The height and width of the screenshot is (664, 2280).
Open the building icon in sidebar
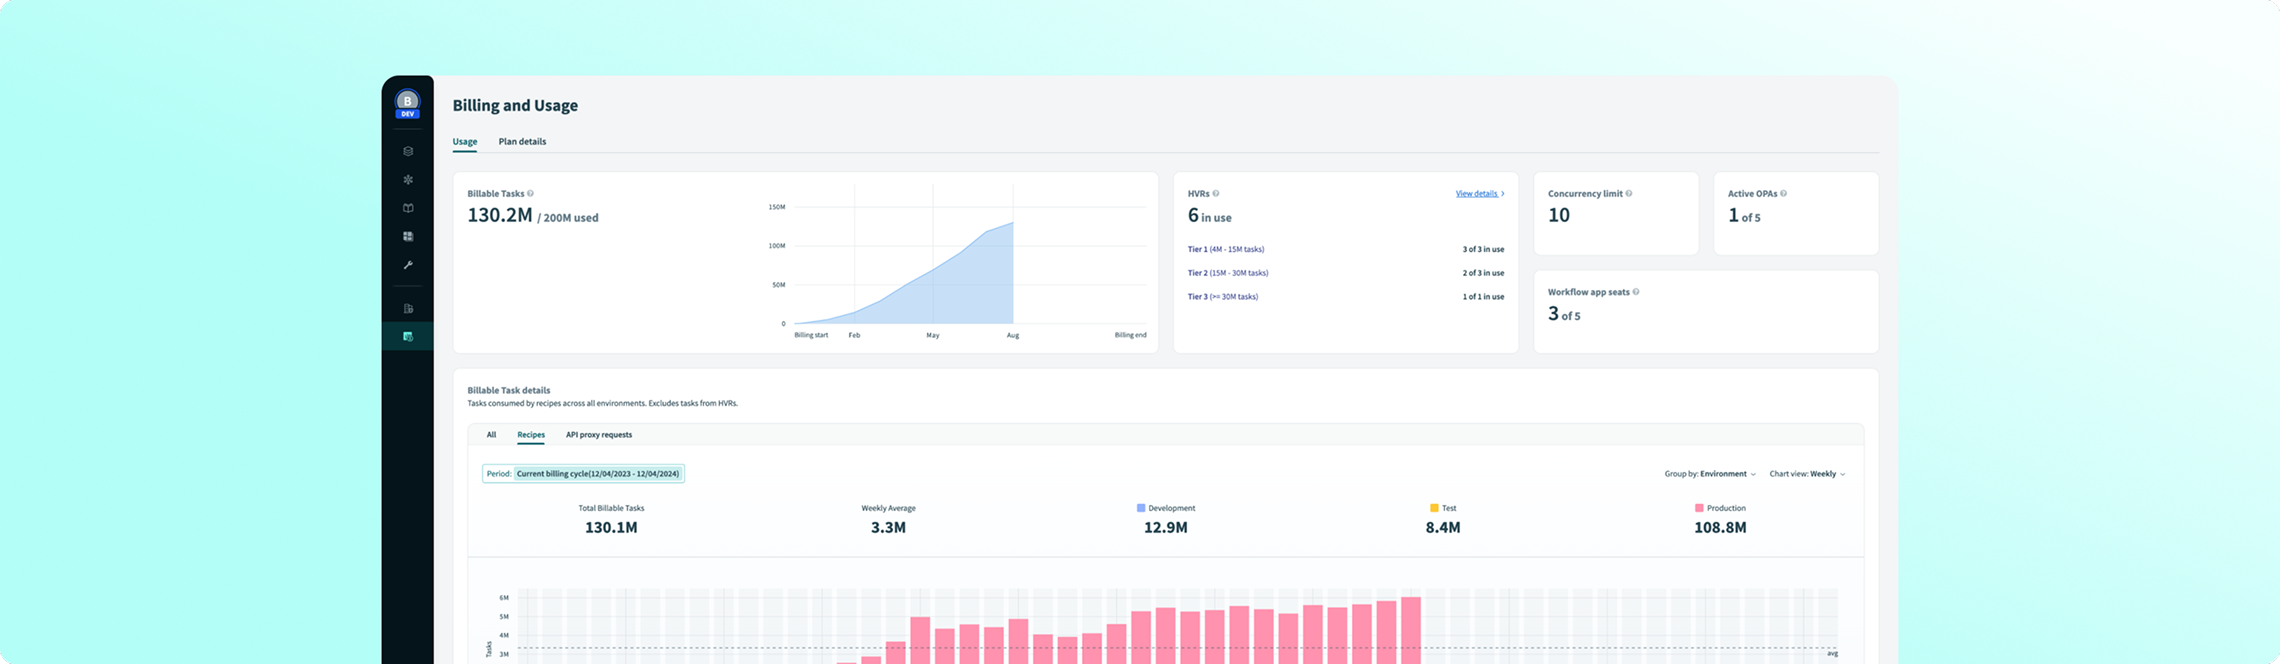coord(408,308)
